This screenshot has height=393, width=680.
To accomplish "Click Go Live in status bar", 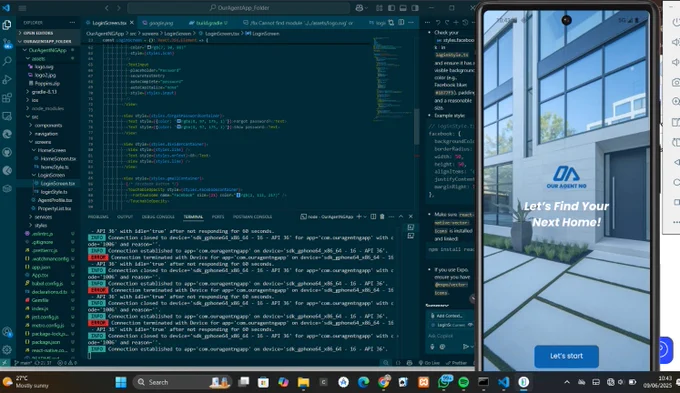I will point(429,363).
